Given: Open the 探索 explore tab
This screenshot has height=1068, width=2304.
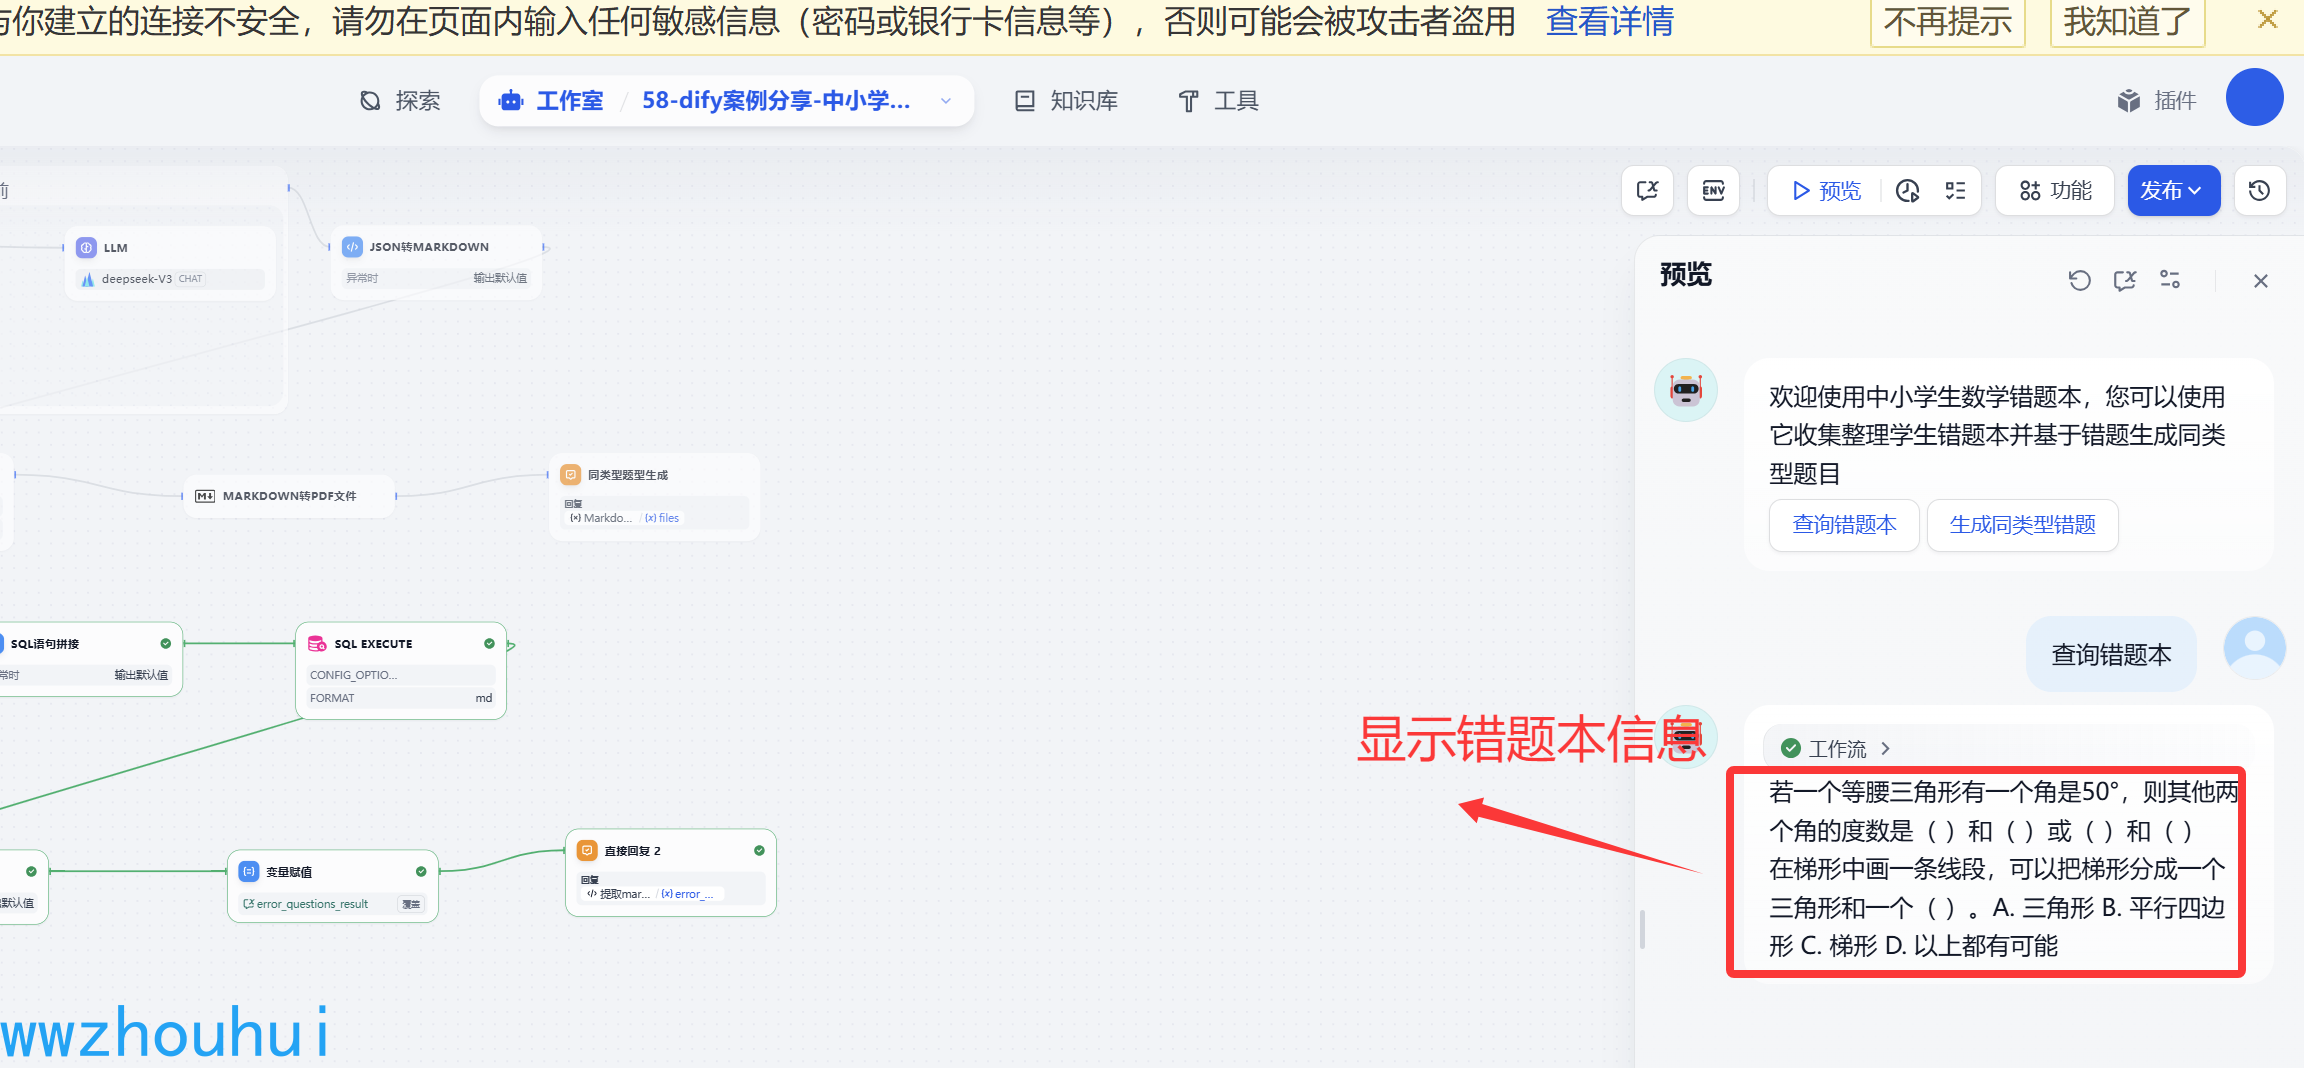Looking at the screenshot, I should 400,101.
